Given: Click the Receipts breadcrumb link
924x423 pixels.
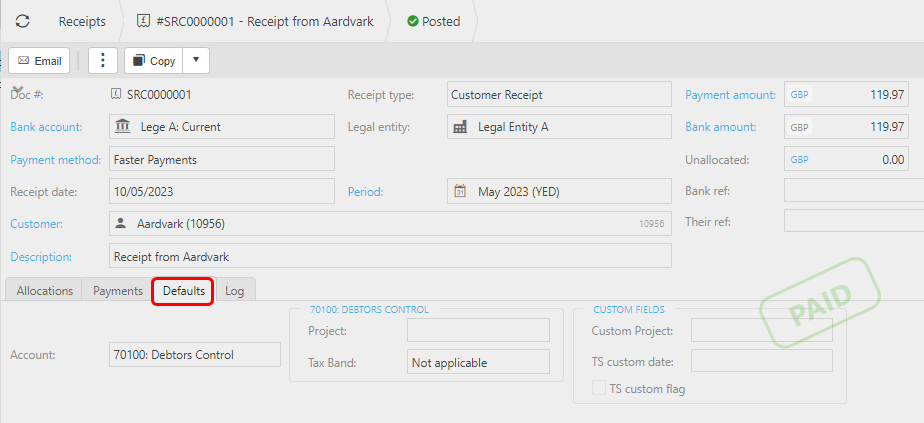Looking at the screenshot, I should point(82,21).
